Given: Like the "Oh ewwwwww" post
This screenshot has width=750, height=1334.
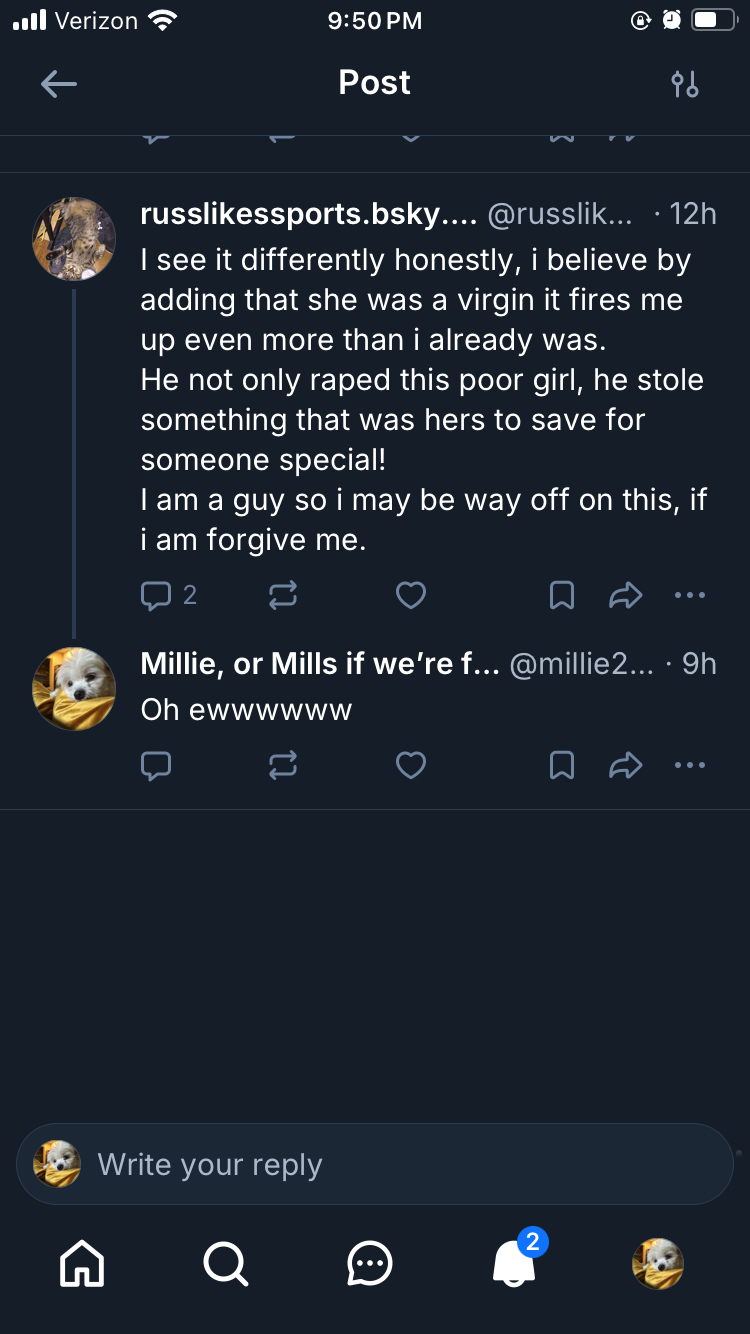Looking at the screenshot, I should (411, 766).
